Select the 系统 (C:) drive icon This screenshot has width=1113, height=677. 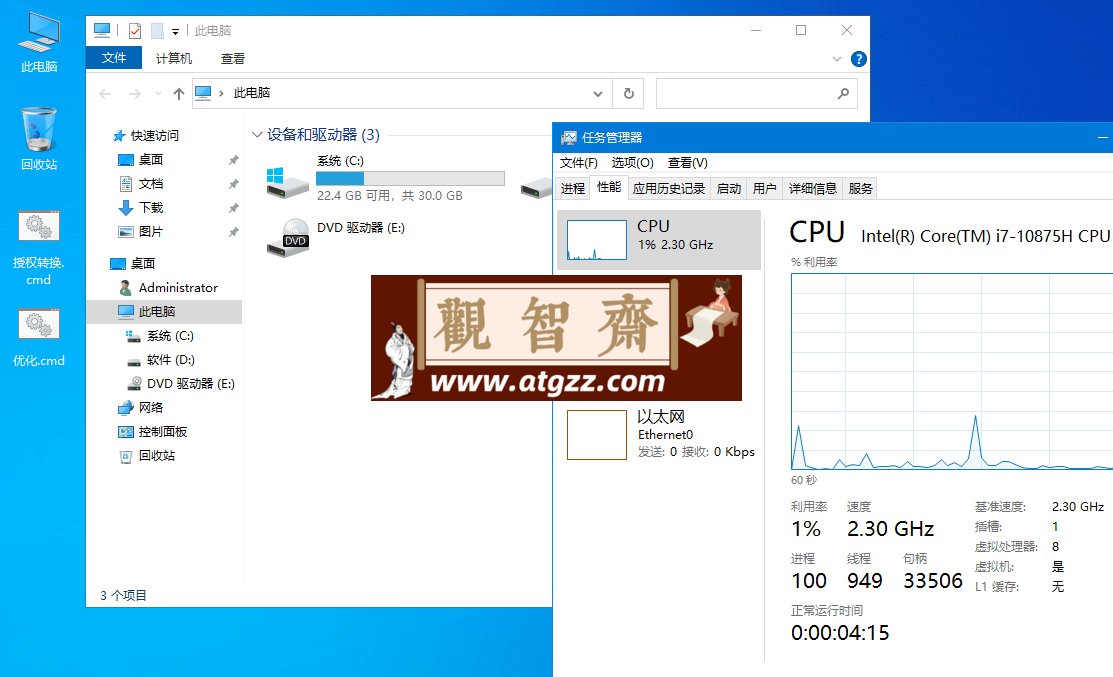pos(287,182)
